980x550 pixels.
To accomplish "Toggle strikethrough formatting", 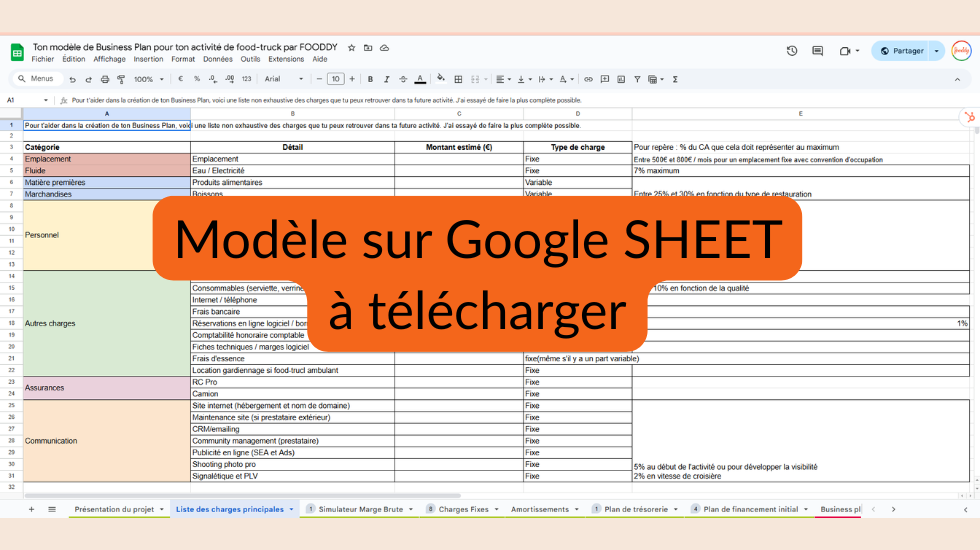I will tap(402, 79).
